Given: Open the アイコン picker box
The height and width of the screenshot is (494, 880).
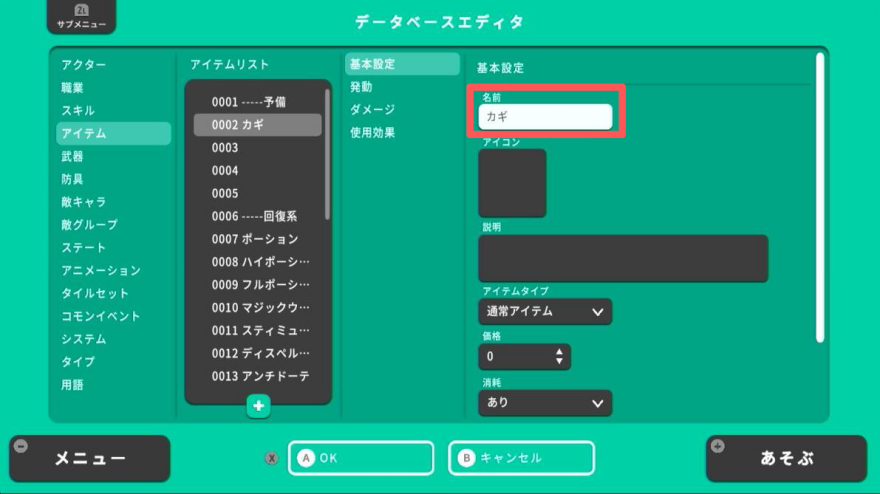Looking at the screenshot, I should pos(512,183).
